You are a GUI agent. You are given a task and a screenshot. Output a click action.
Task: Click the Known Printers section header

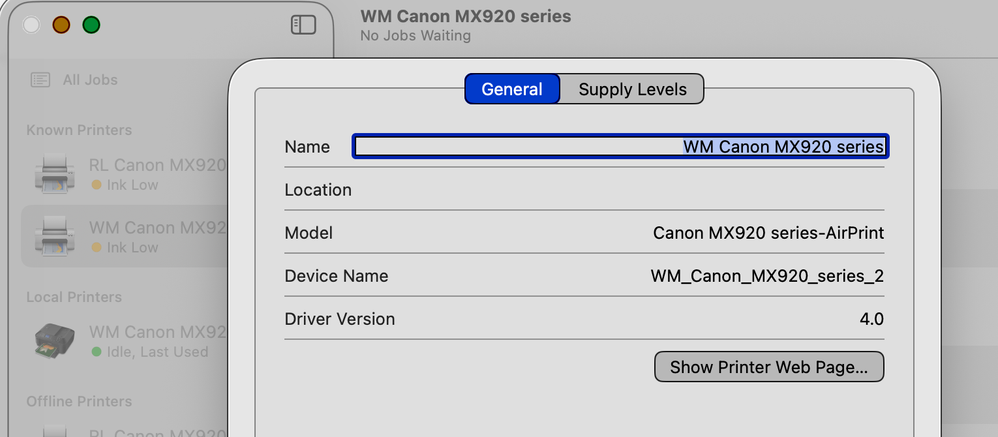pos(79,130)
